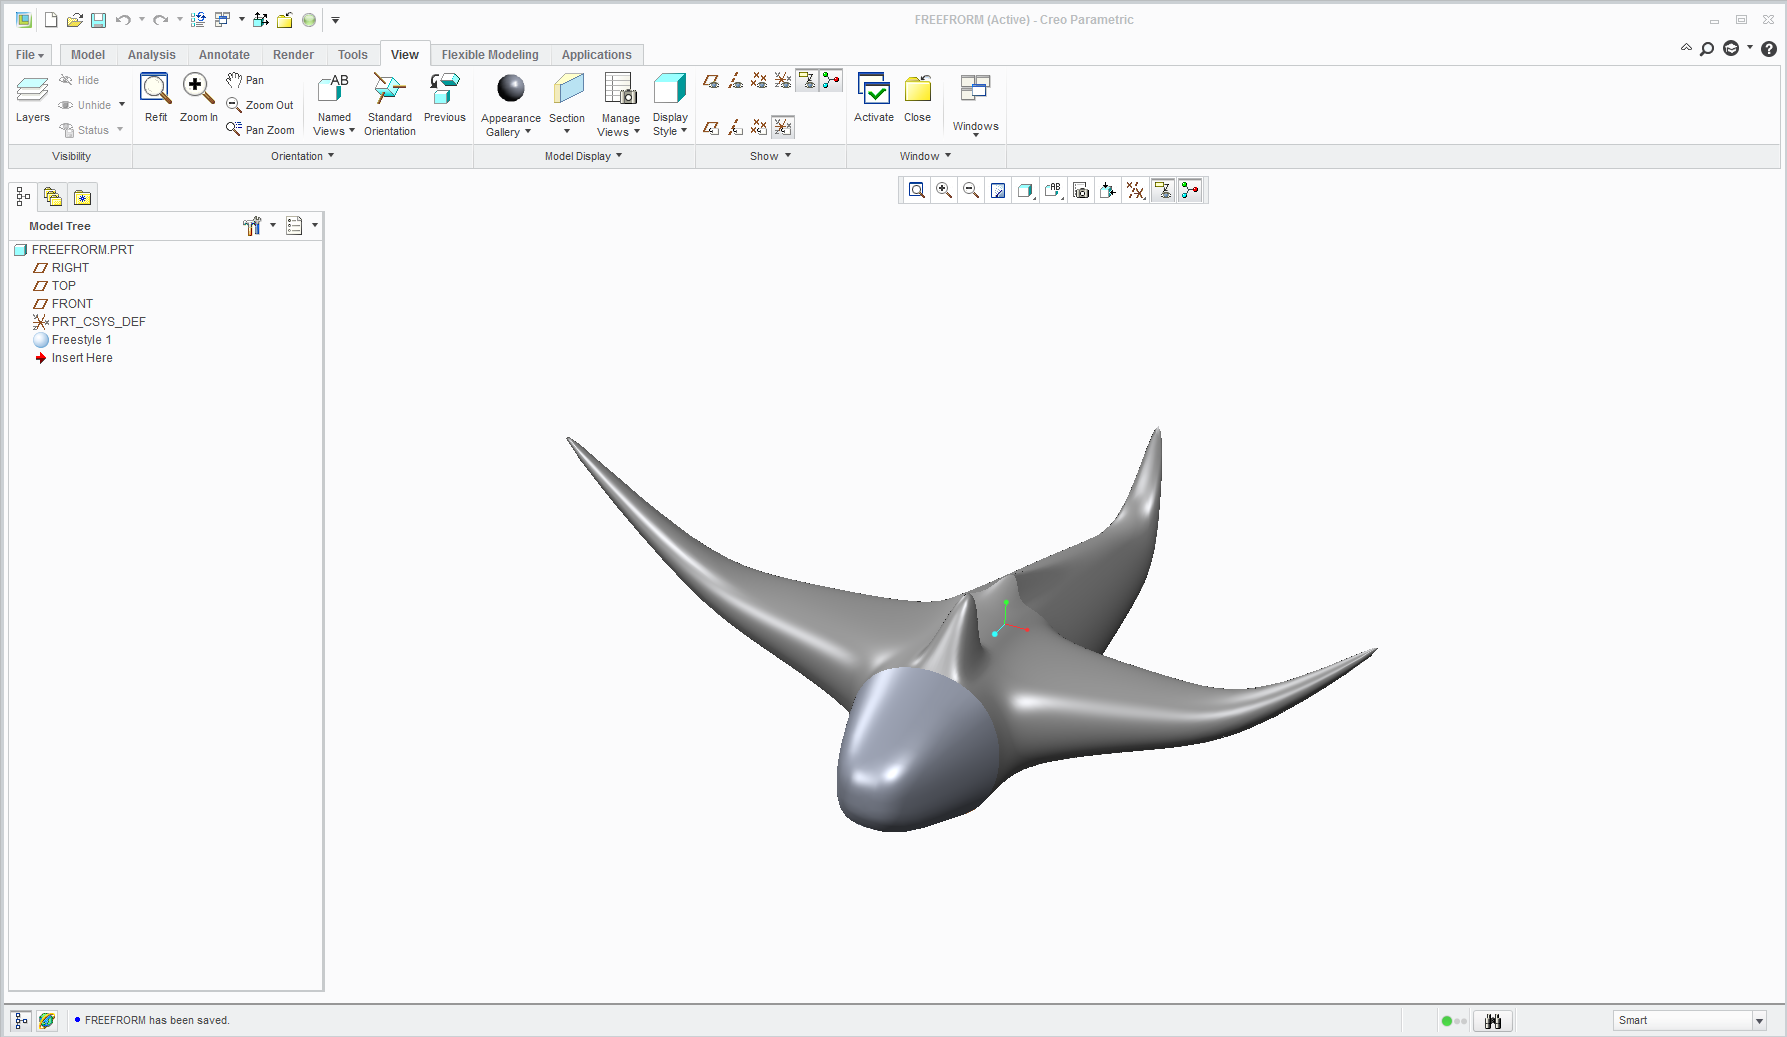1787x1037 pixels.
Task: Switch to the Model tab
Action: tap(88, 55)
